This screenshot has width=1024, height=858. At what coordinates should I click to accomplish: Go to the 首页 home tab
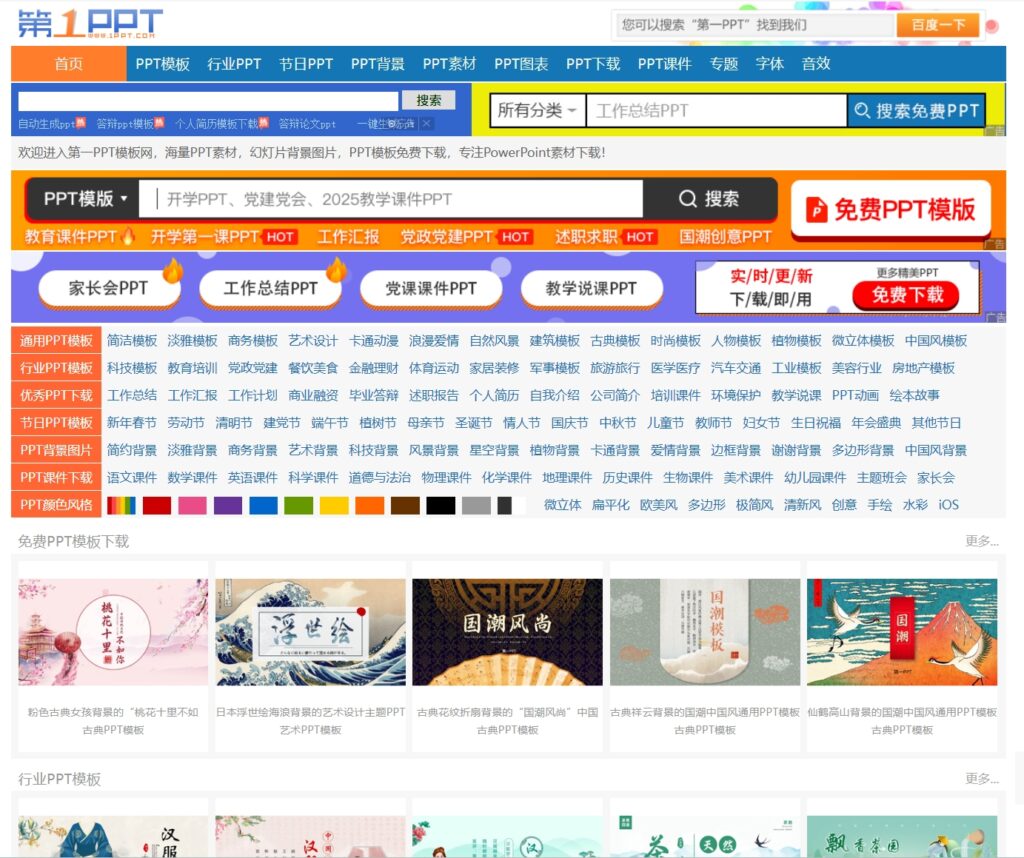69,63
